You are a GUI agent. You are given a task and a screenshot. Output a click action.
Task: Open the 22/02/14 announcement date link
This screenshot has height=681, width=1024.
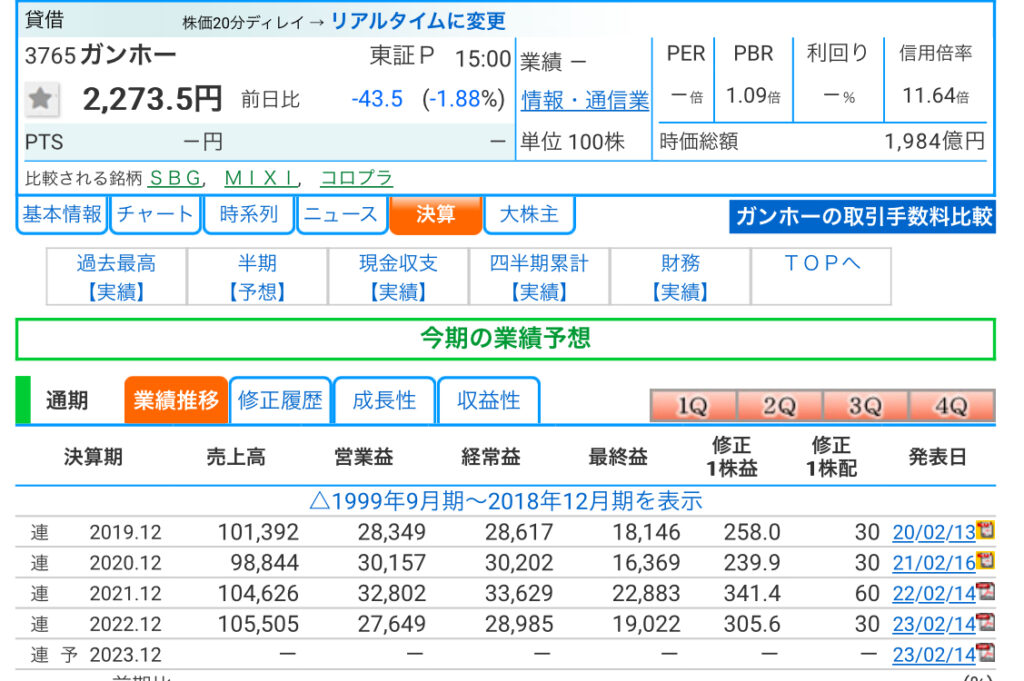[934, 594]
